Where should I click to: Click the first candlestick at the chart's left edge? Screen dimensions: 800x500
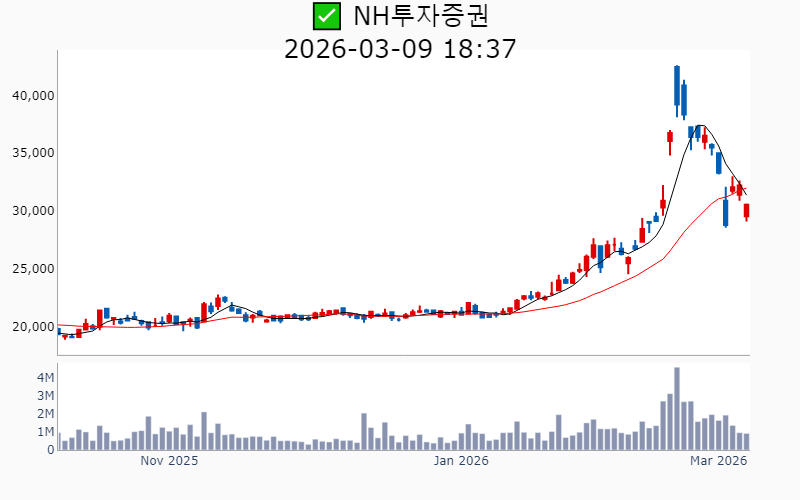tap(59, 332)
